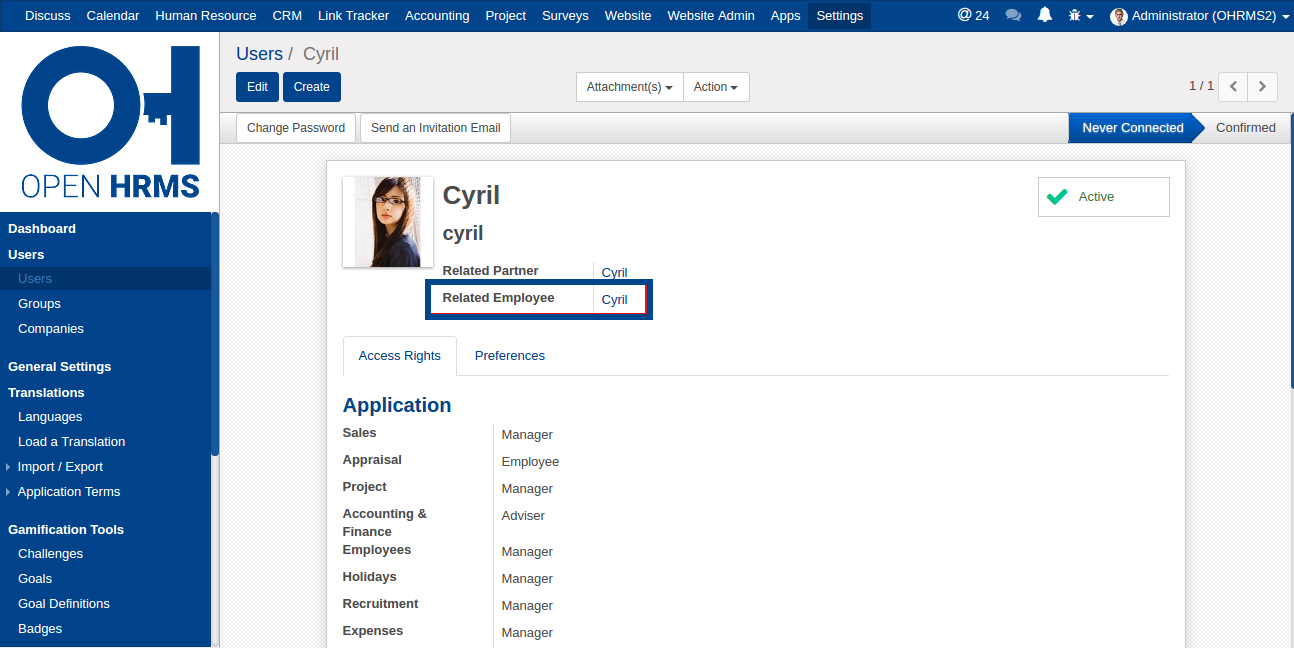Image resolution: width=1294 pixels, height=648 pixels.
Task: Expand Import / Export in sidebar
Action: (x=60, y=467)
